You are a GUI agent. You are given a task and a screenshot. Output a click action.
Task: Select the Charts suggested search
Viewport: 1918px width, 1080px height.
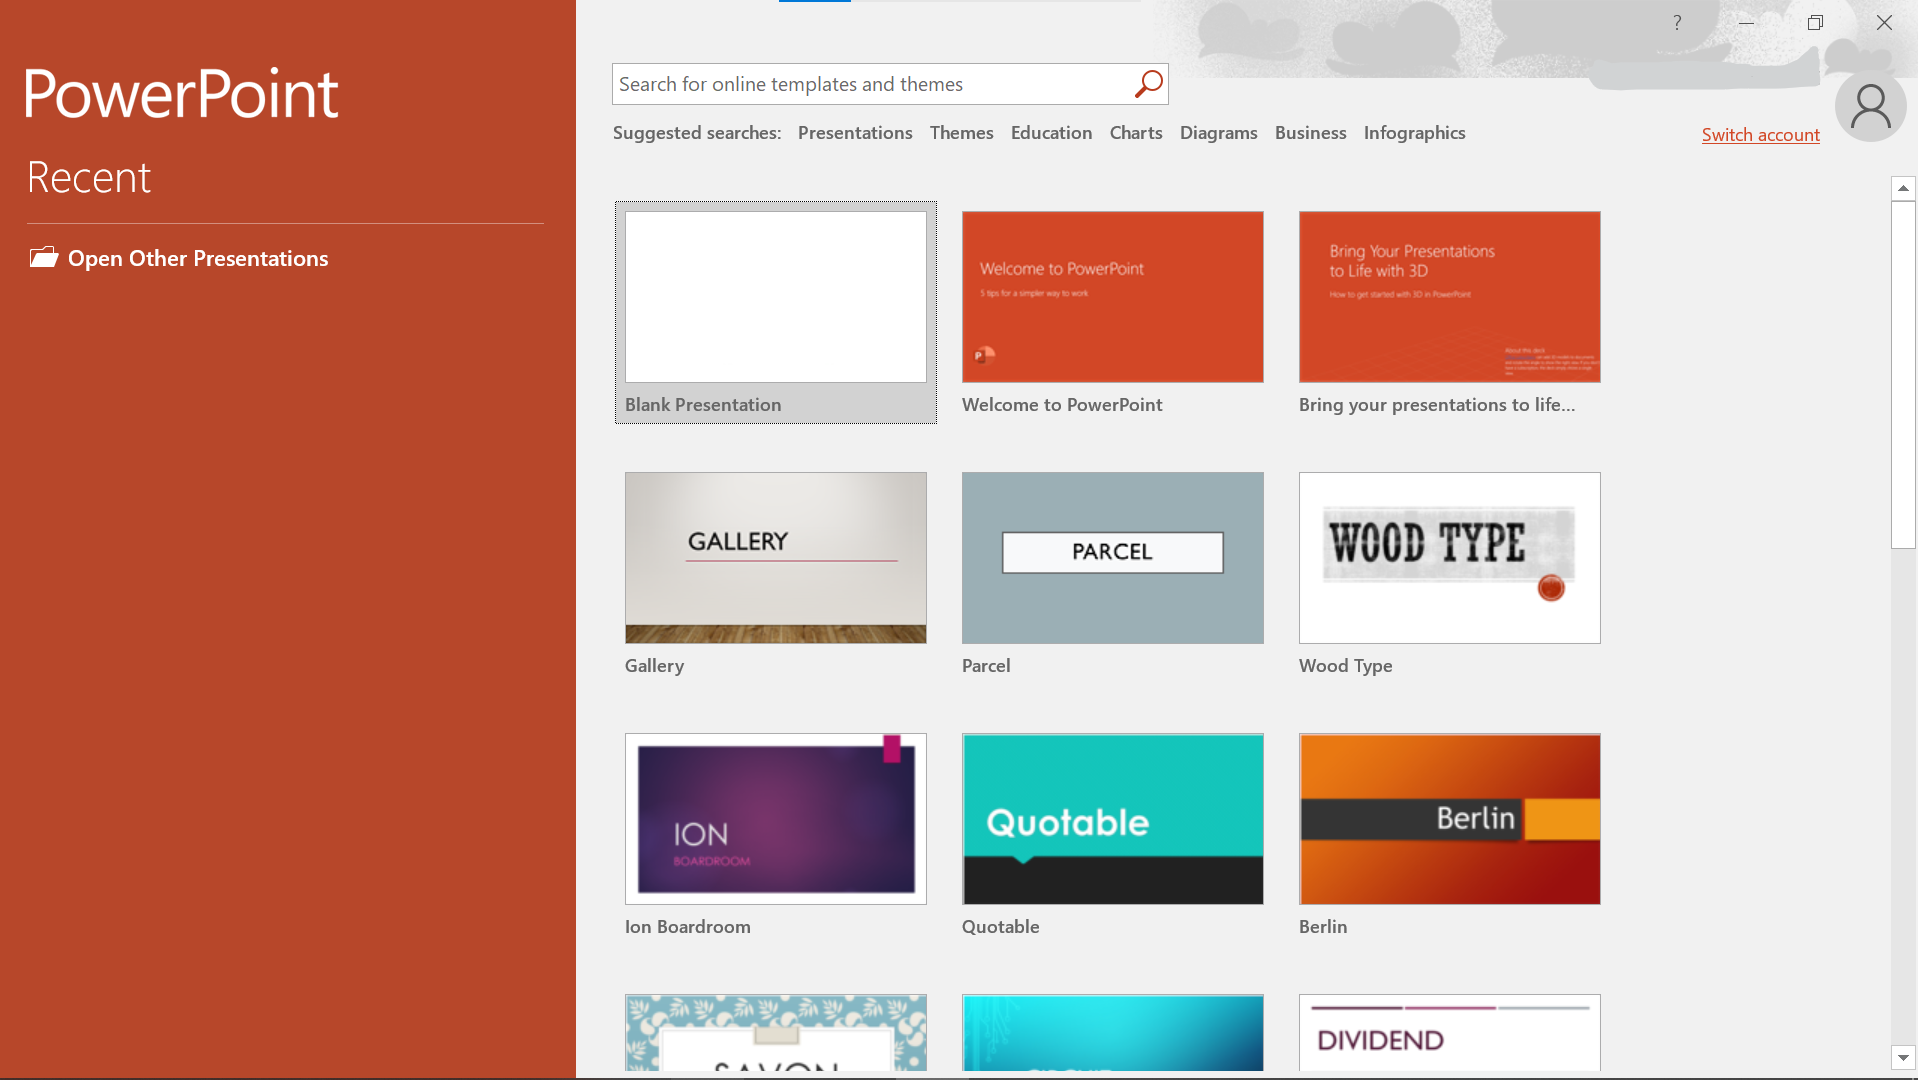click(x=1136, y=133)
